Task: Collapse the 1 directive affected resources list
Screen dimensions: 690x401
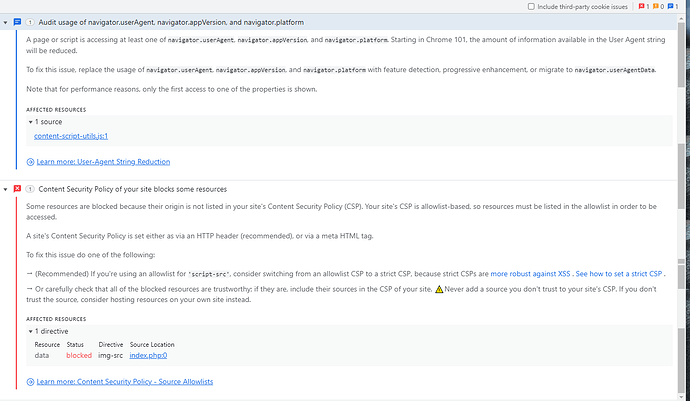Action: [30, 331]
